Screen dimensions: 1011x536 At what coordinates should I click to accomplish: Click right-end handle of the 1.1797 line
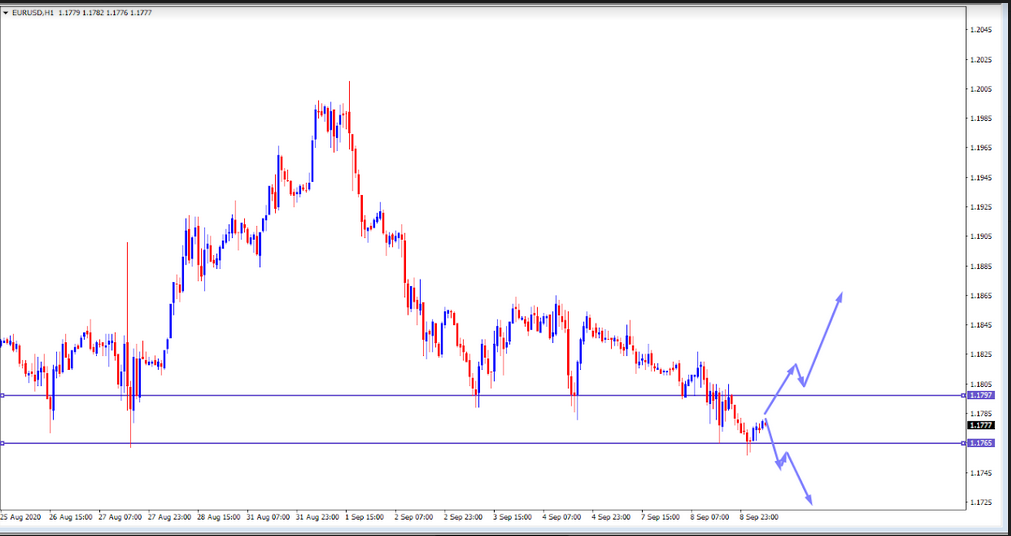pos(964,396)
